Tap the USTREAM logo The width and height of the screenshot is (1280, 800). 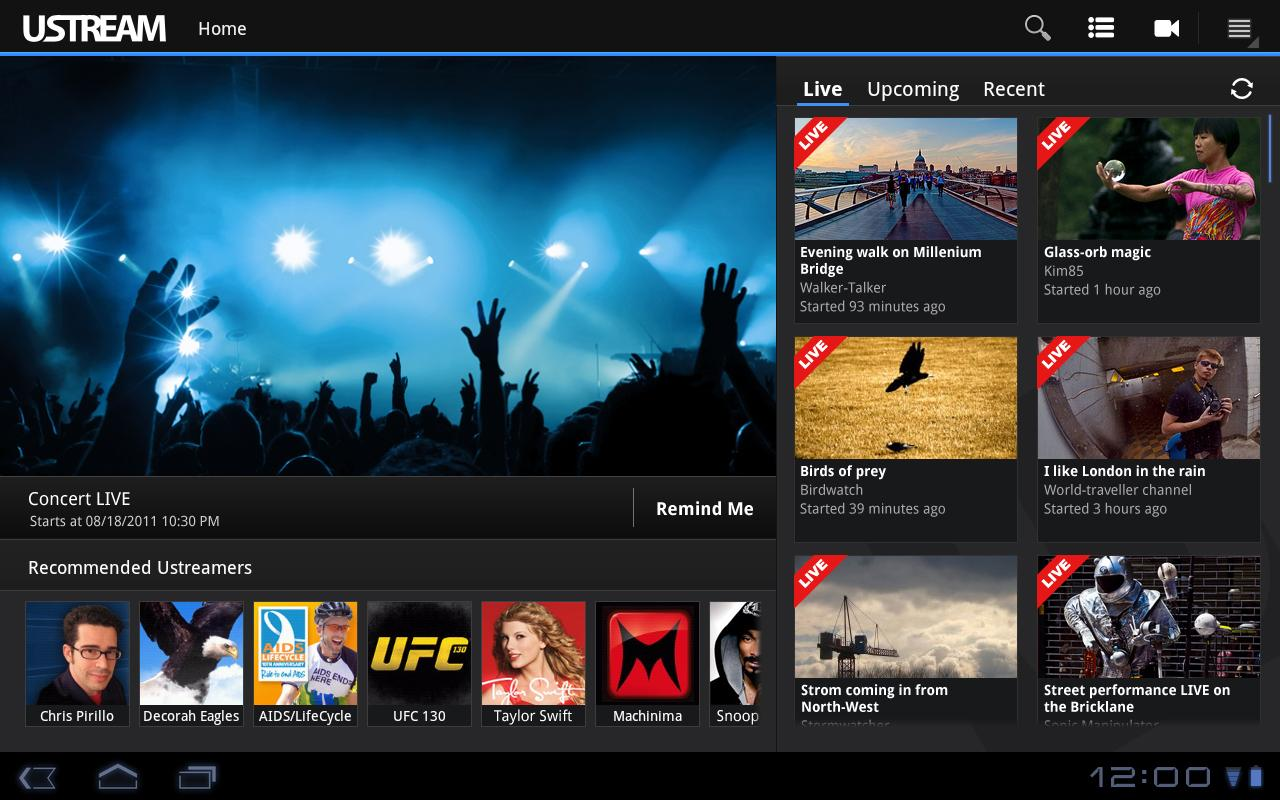point(94,28)
